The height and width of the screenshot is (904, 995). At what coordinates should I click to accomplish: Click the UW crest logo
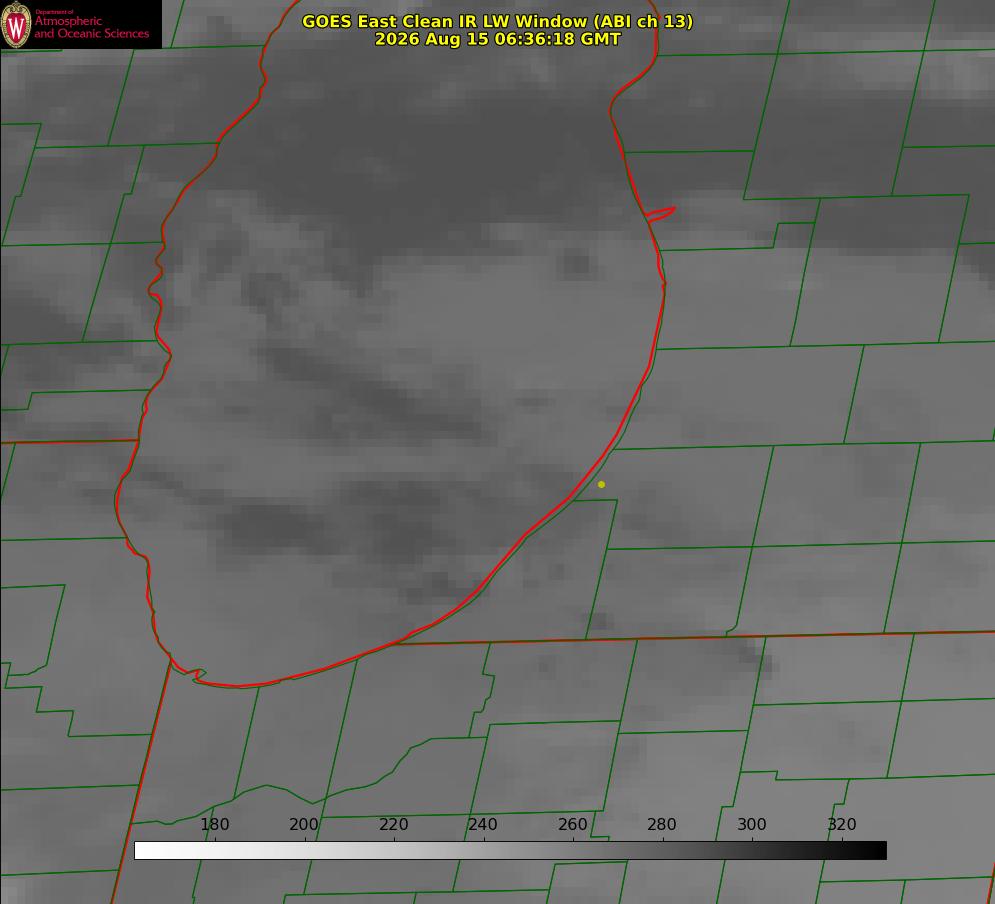pos(16,24)
